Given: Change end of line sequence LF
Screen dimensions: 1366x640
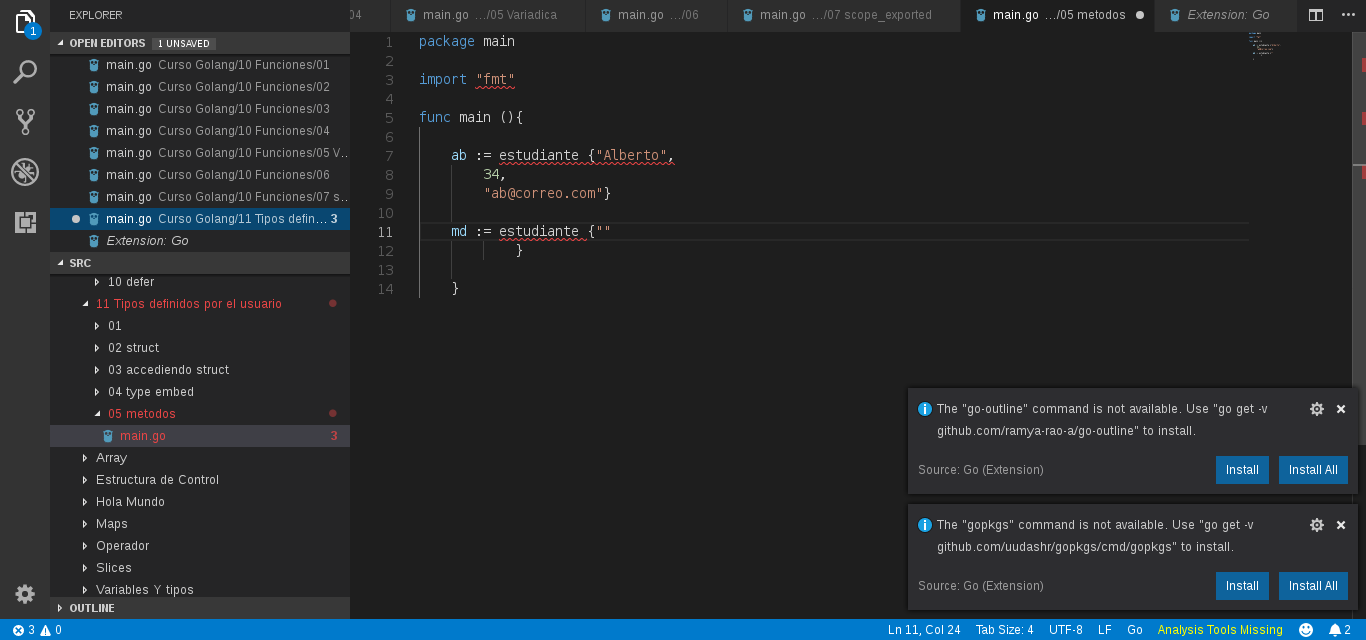Looking at the screenshot, I should [1105, 630].
